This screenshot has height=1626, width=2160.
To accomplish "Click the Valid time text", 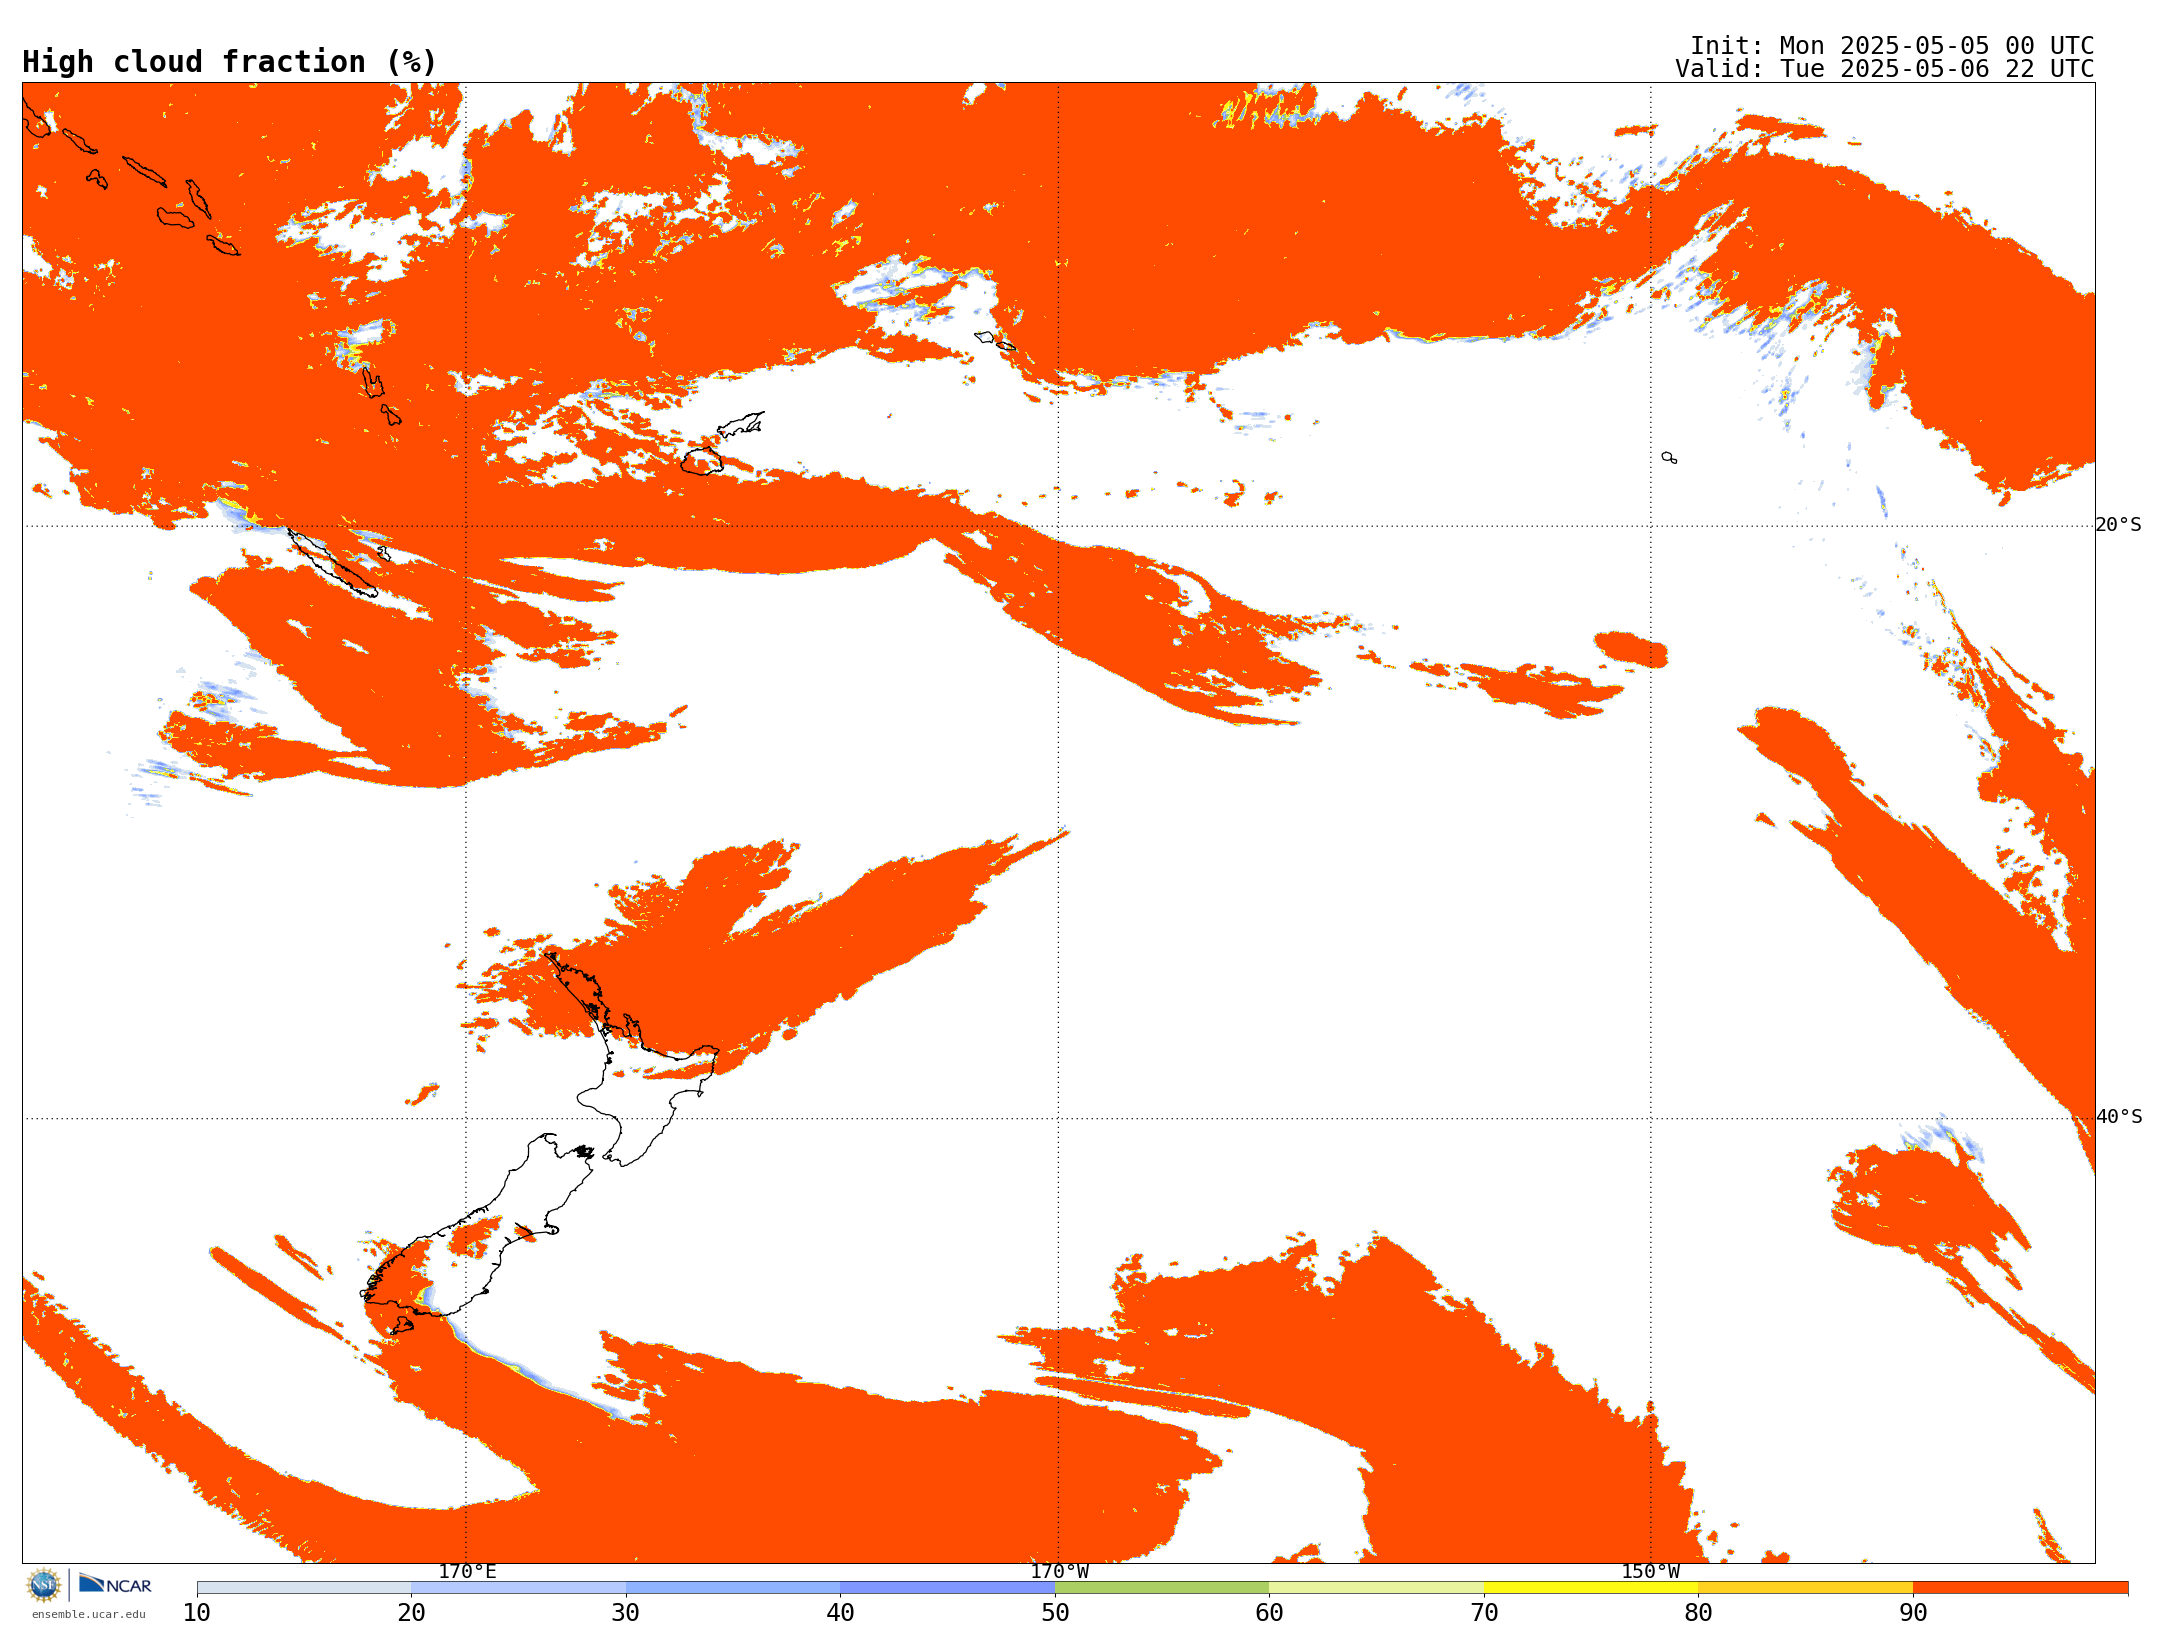I will tap(1884, 69).
